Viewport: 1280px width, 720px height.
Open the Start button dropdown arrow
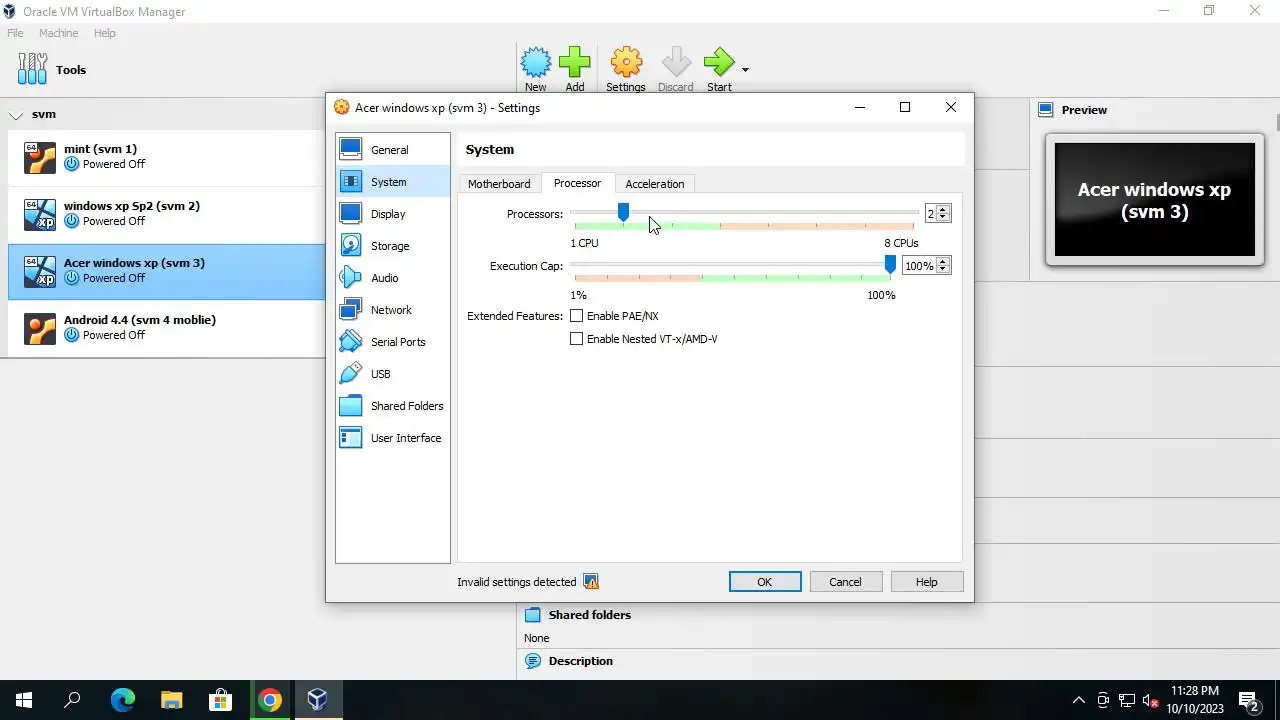745,70
